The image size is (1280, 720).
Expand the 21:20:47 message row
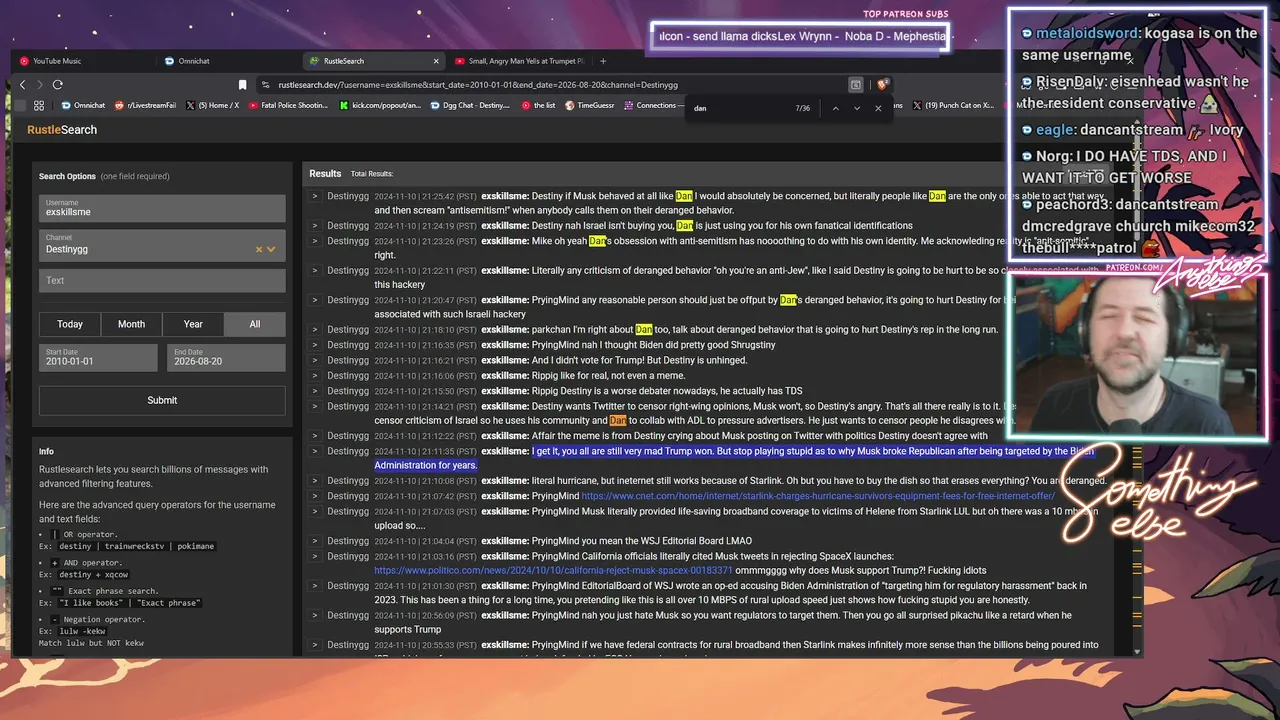tap(314, 300)
